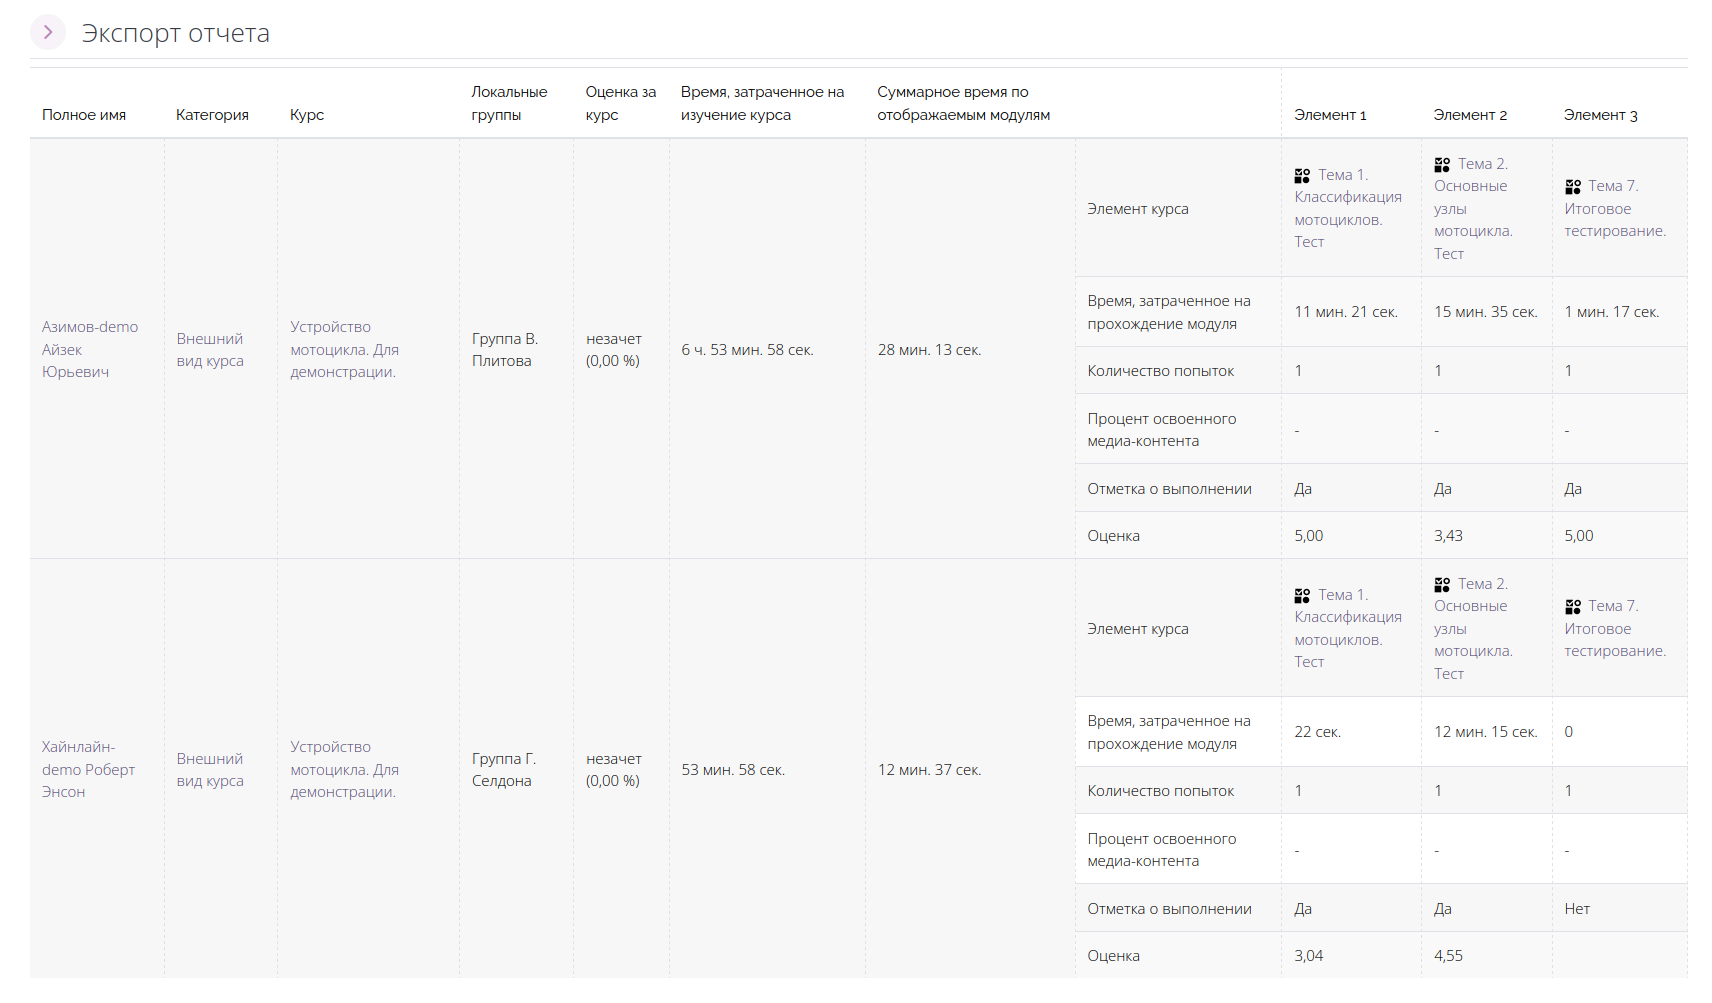Open course Устройство мотоцикла in Азимов-demo row

[x=344, y=349]
